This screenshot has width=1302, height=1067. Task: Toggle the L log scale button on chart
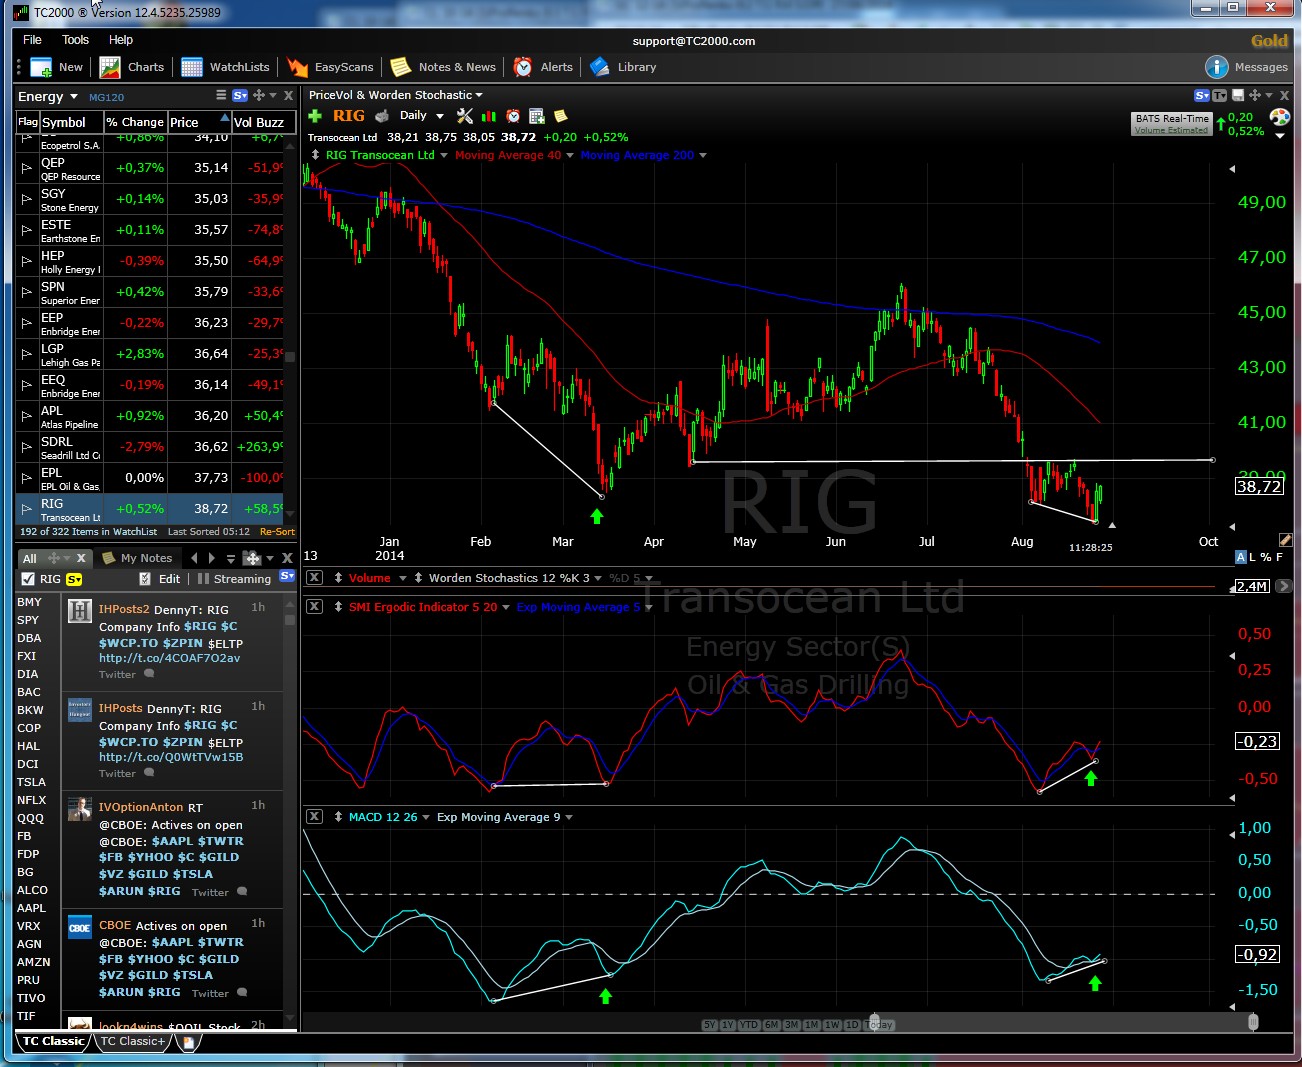(x=1252, y=557)
